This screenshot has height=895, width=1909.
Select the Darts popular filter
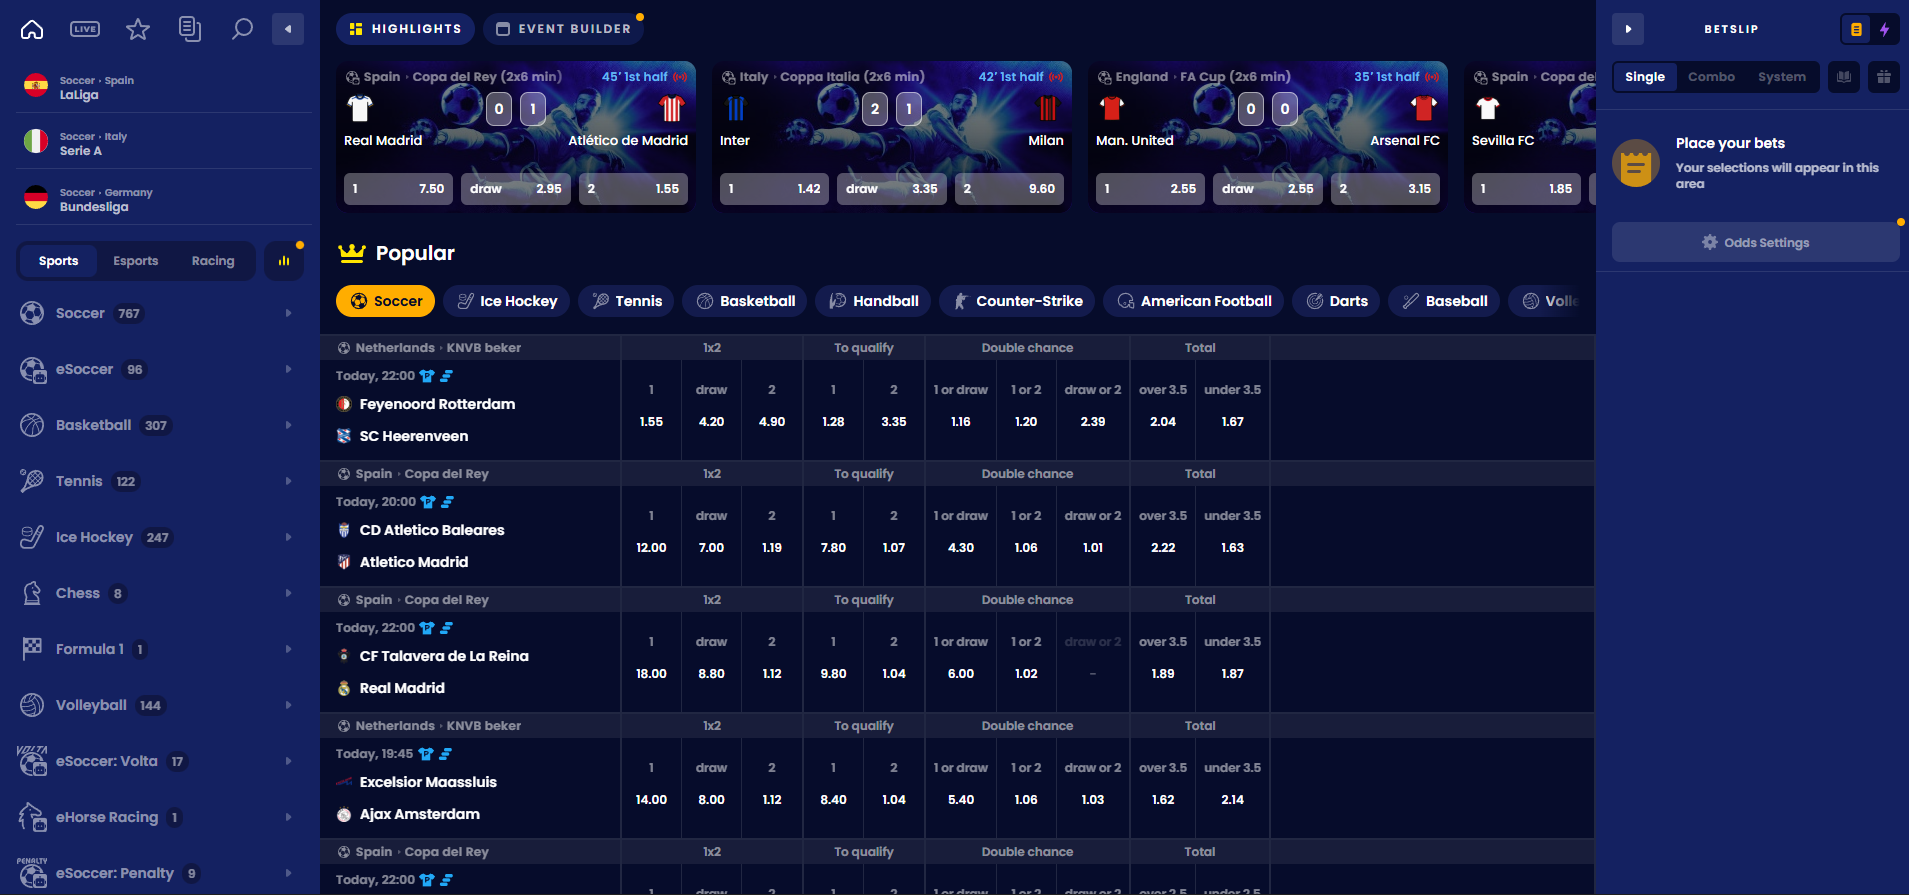click(x=1336, y=301)
